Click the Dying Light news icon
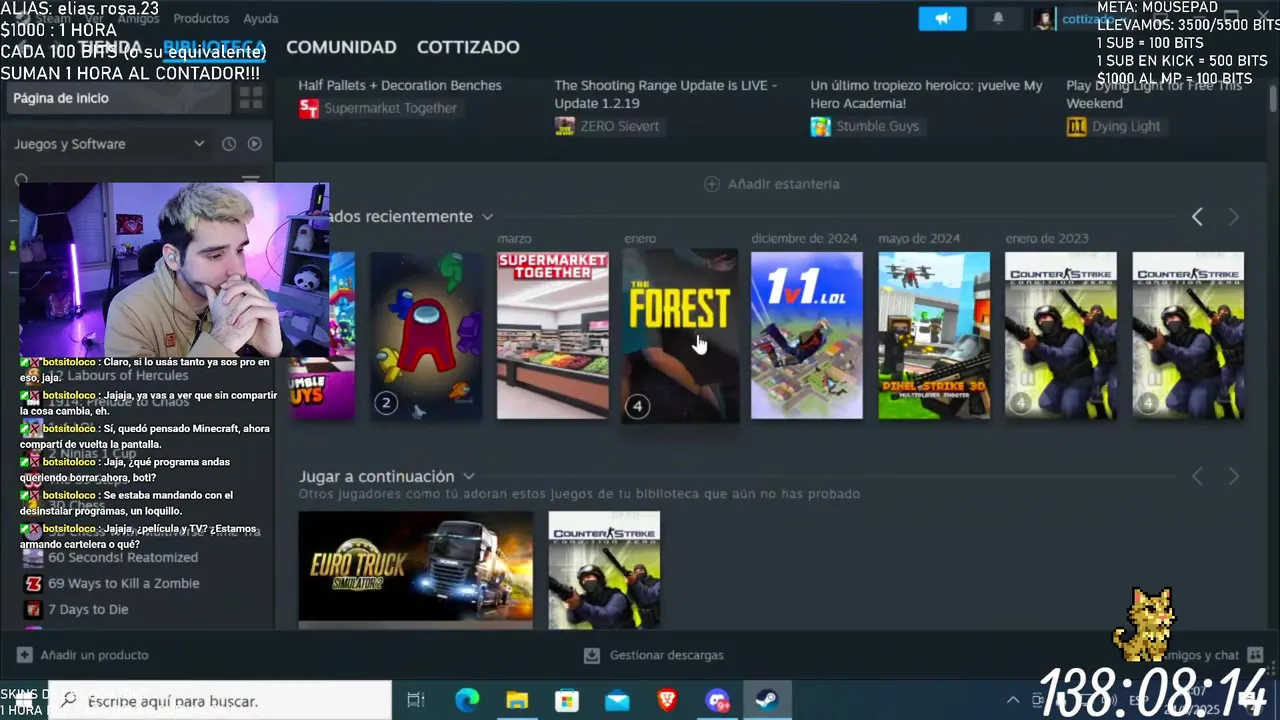Viewport: 1280px width, 720px height. click(x=1077, y=126)
